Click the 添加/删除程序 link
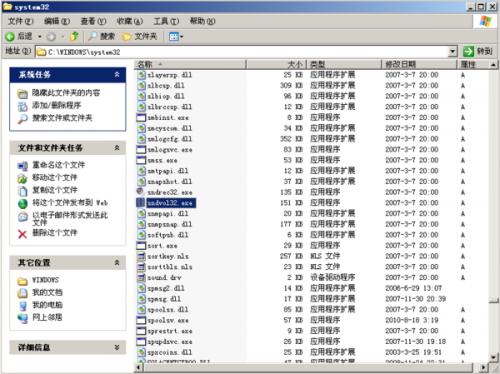 pyautogui.click(x=56, y=105)
